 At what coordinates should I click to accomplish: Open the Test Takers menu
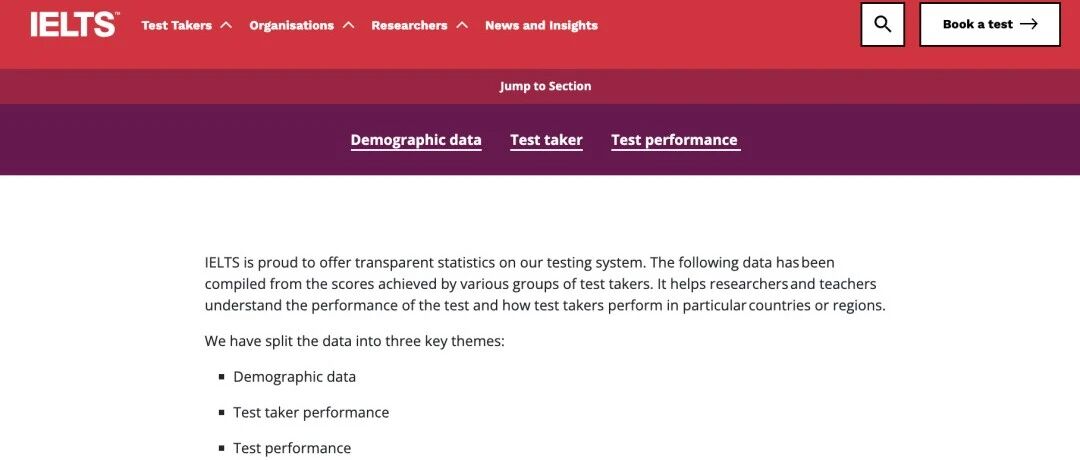pos(176,25)
